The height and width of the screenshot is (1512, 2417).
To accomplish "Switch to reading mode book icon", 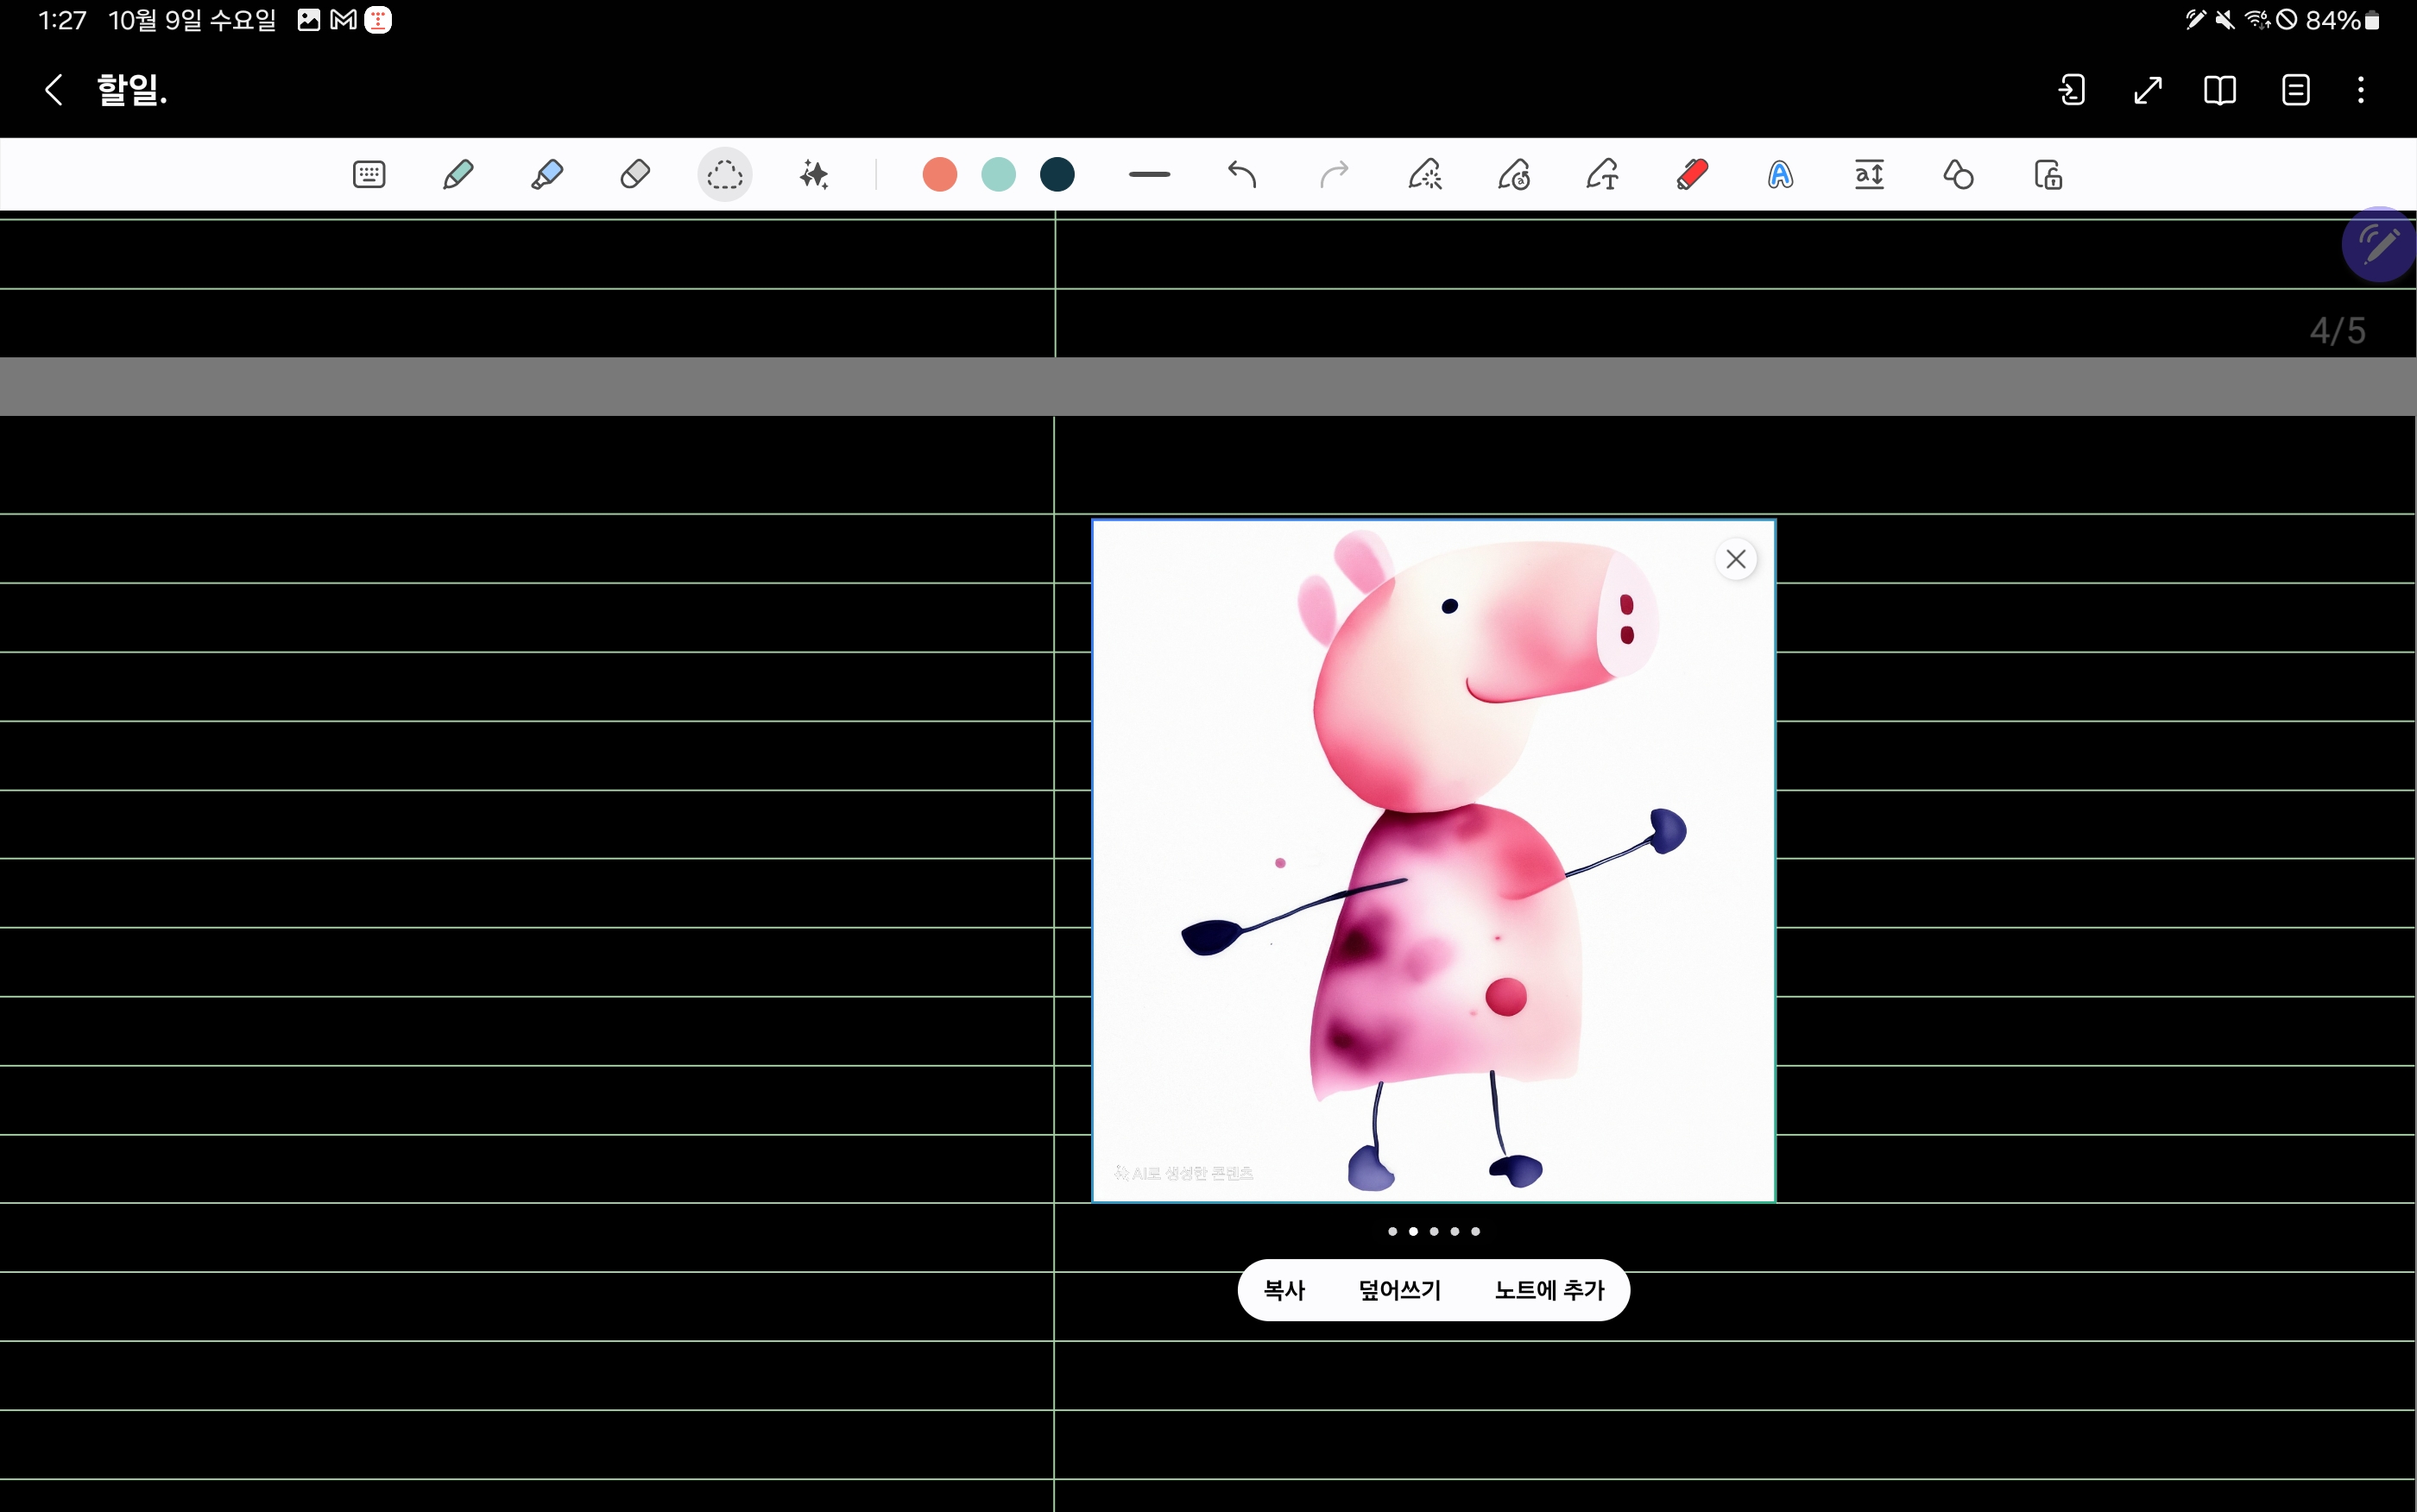I will [2220, 90].
